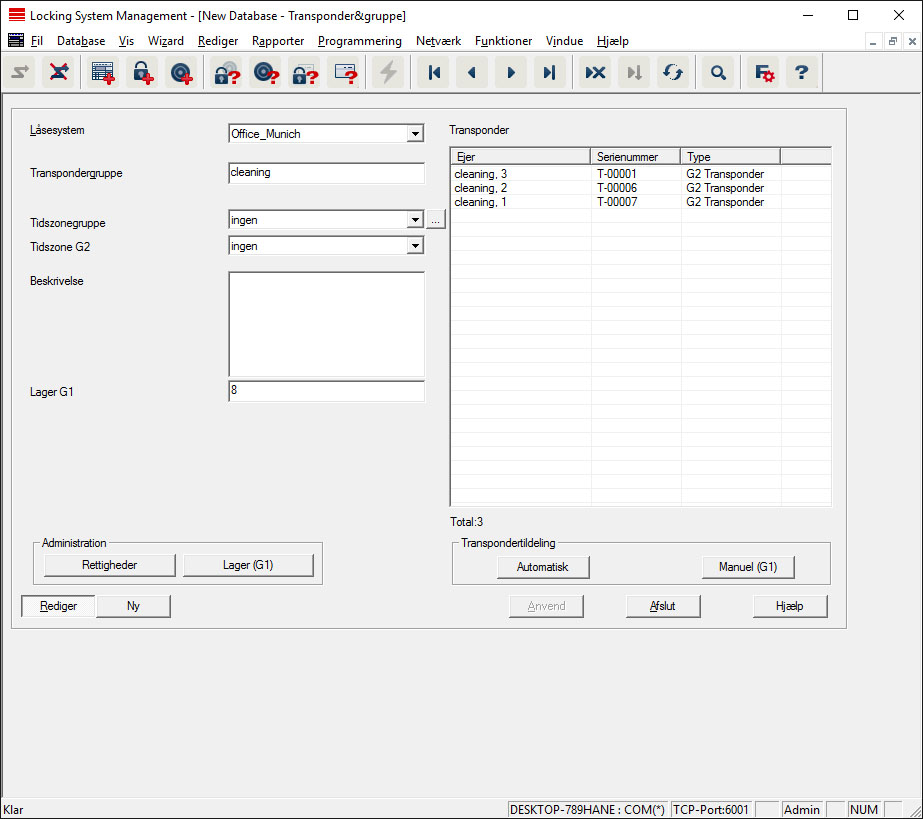Click the refresh toolbar icon
This screenshot has height=819, width=923.
673,73
